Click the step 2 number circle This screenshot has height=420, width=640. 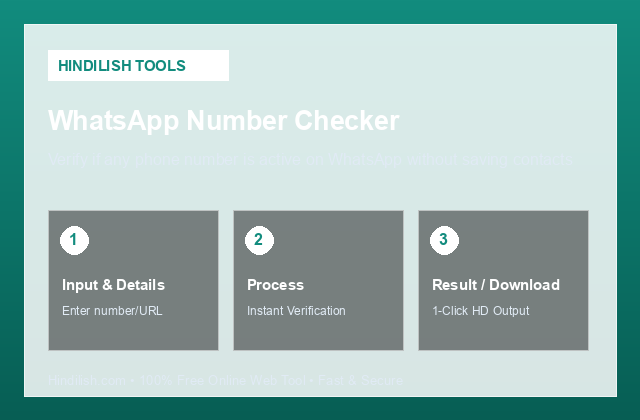coord(259,240)
